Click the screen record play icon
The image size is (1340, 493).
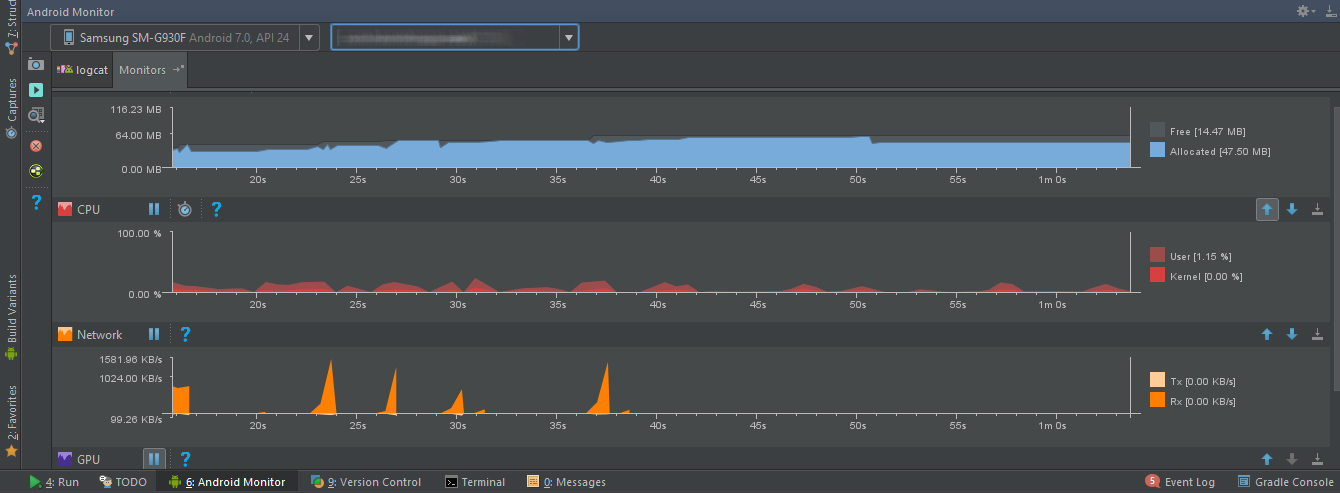36,90
